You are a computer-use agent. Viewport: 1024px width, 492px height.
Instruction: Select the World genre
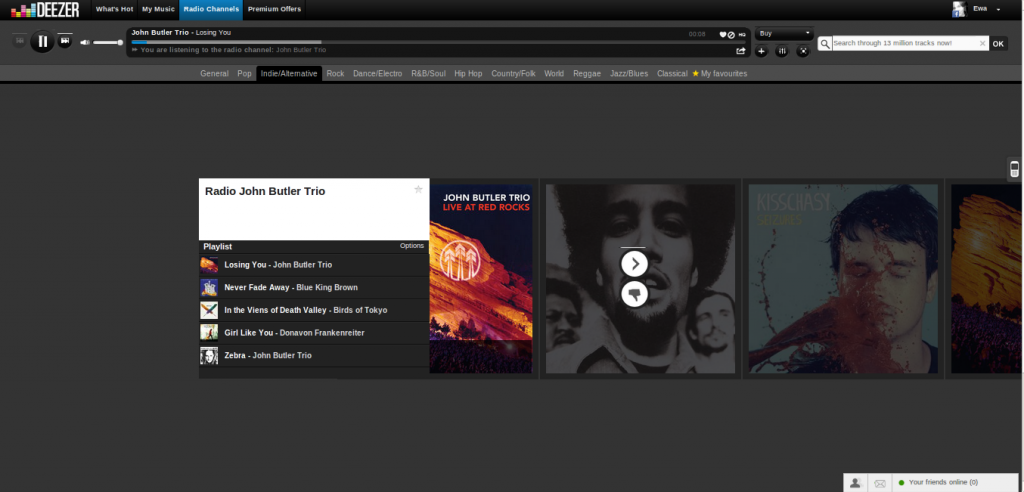[x=554, y=74]
